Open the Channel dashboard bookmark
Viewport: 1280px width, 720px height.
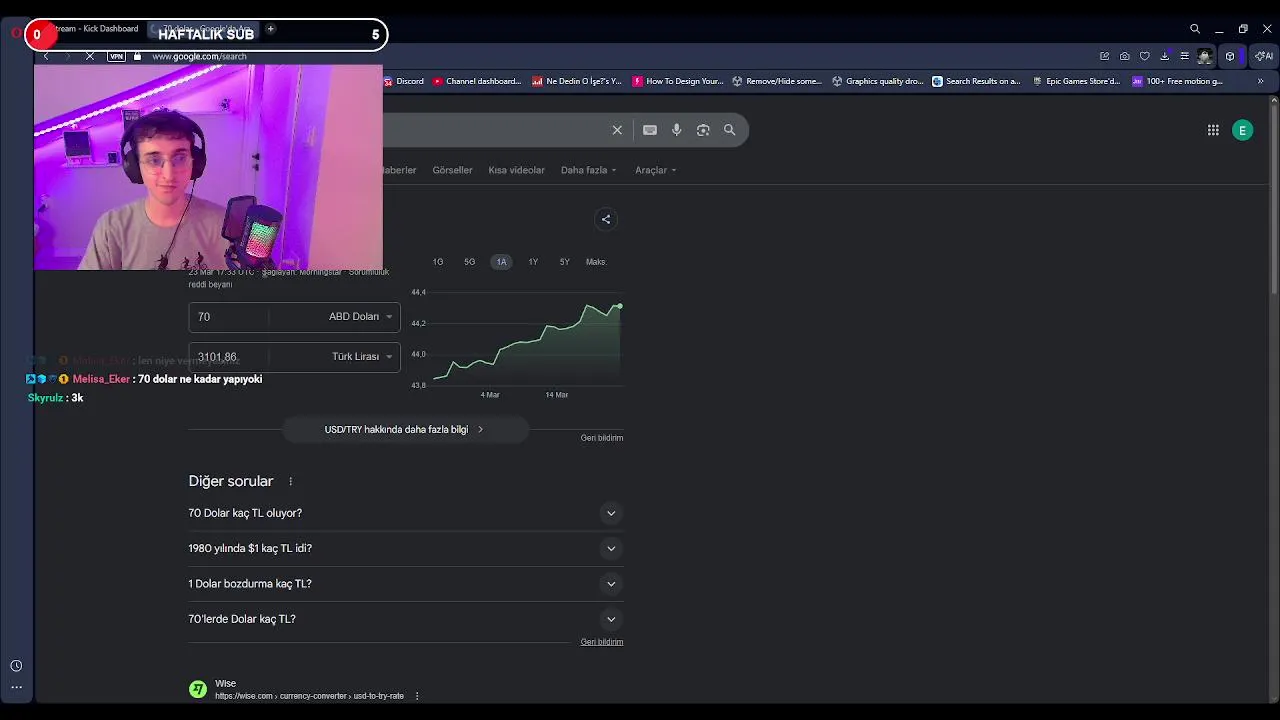[x=477, y=81]
